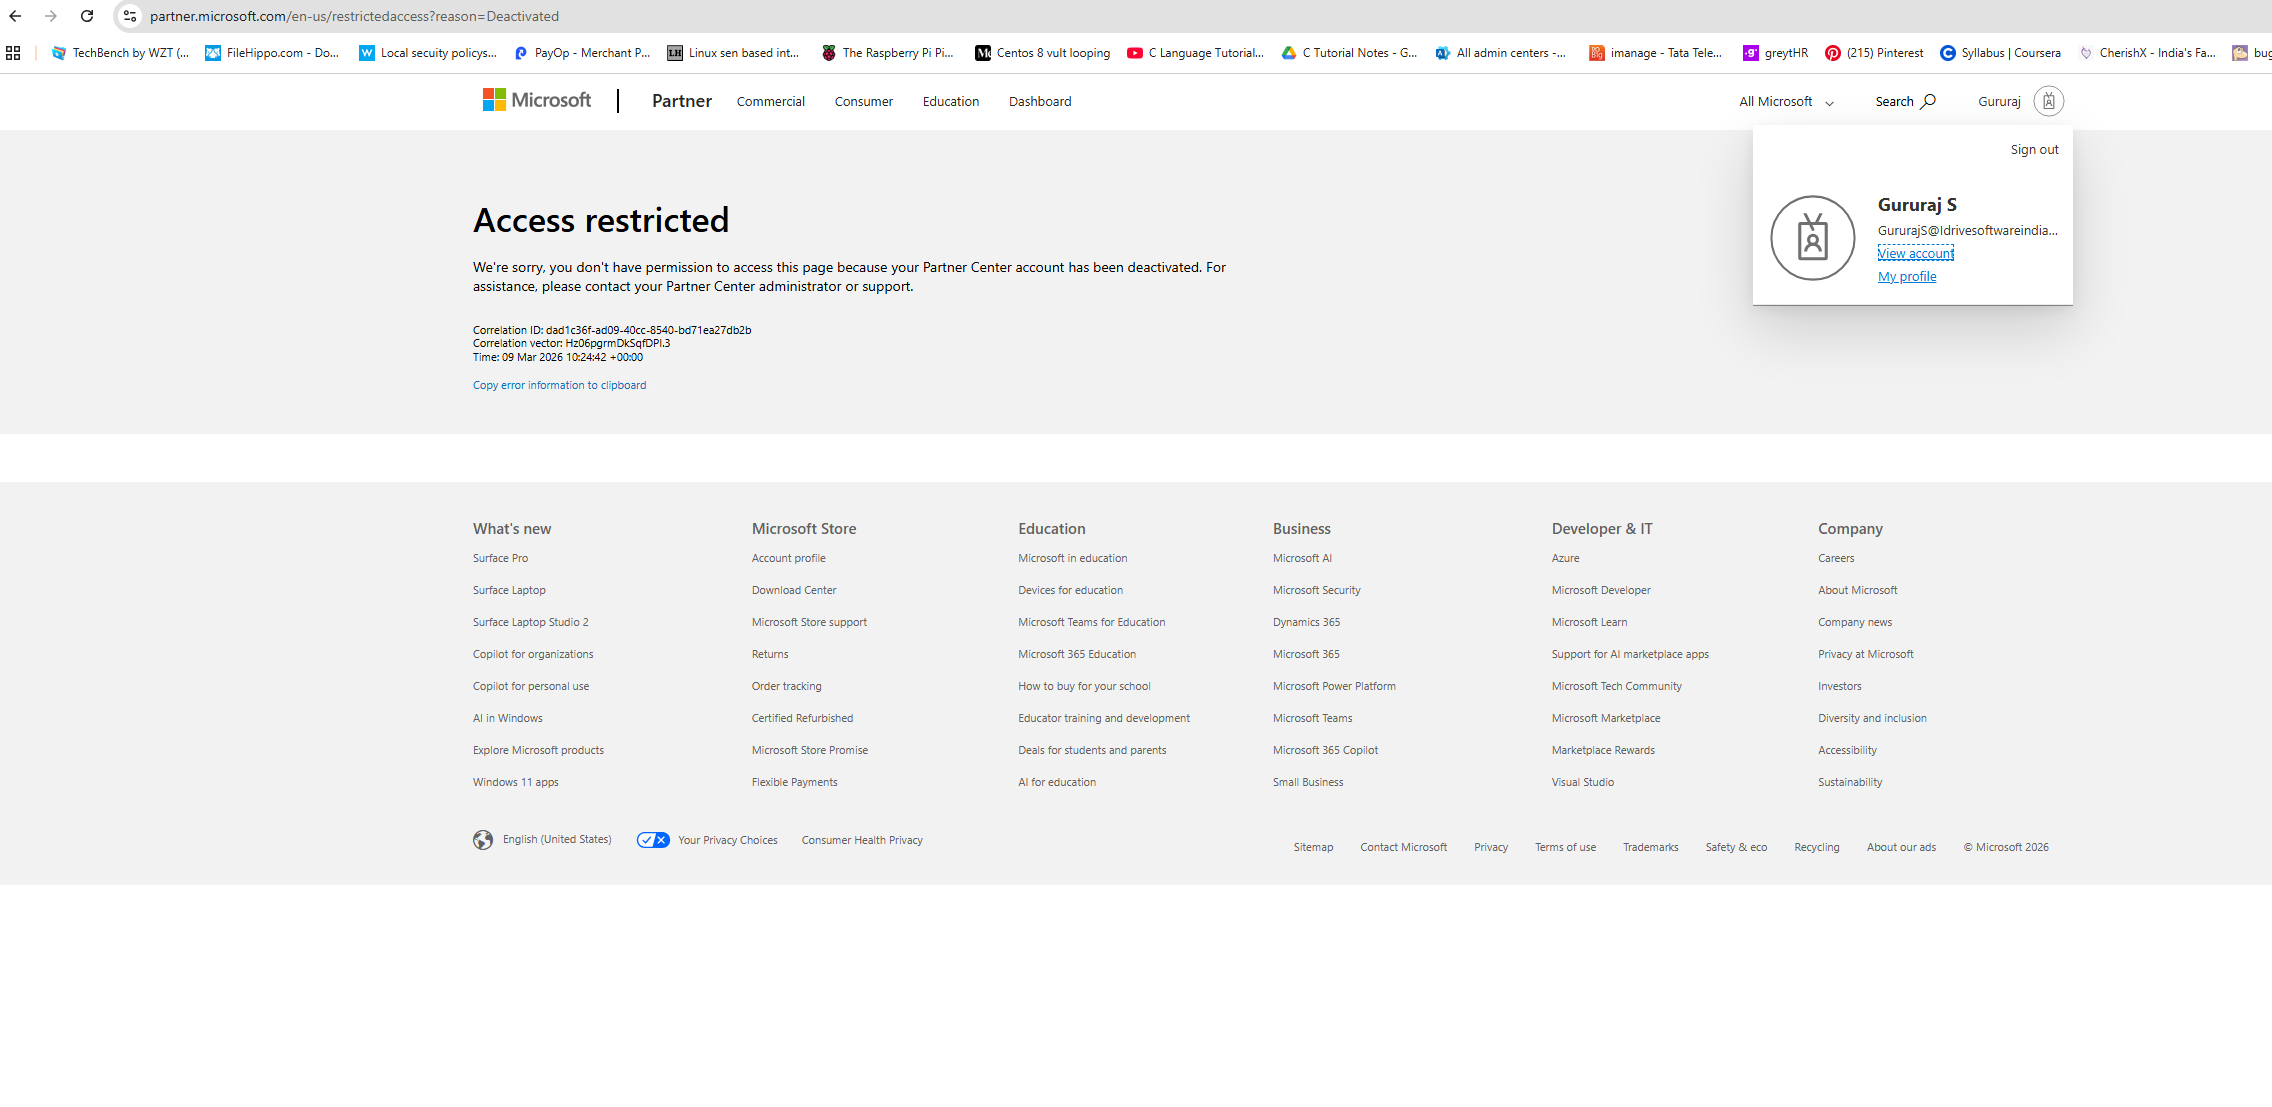Image resolution: width=2272 pixels, height=1107 pixels.
Task: Open the Sitemap footer link
Action: click(x=1314, y=848)
